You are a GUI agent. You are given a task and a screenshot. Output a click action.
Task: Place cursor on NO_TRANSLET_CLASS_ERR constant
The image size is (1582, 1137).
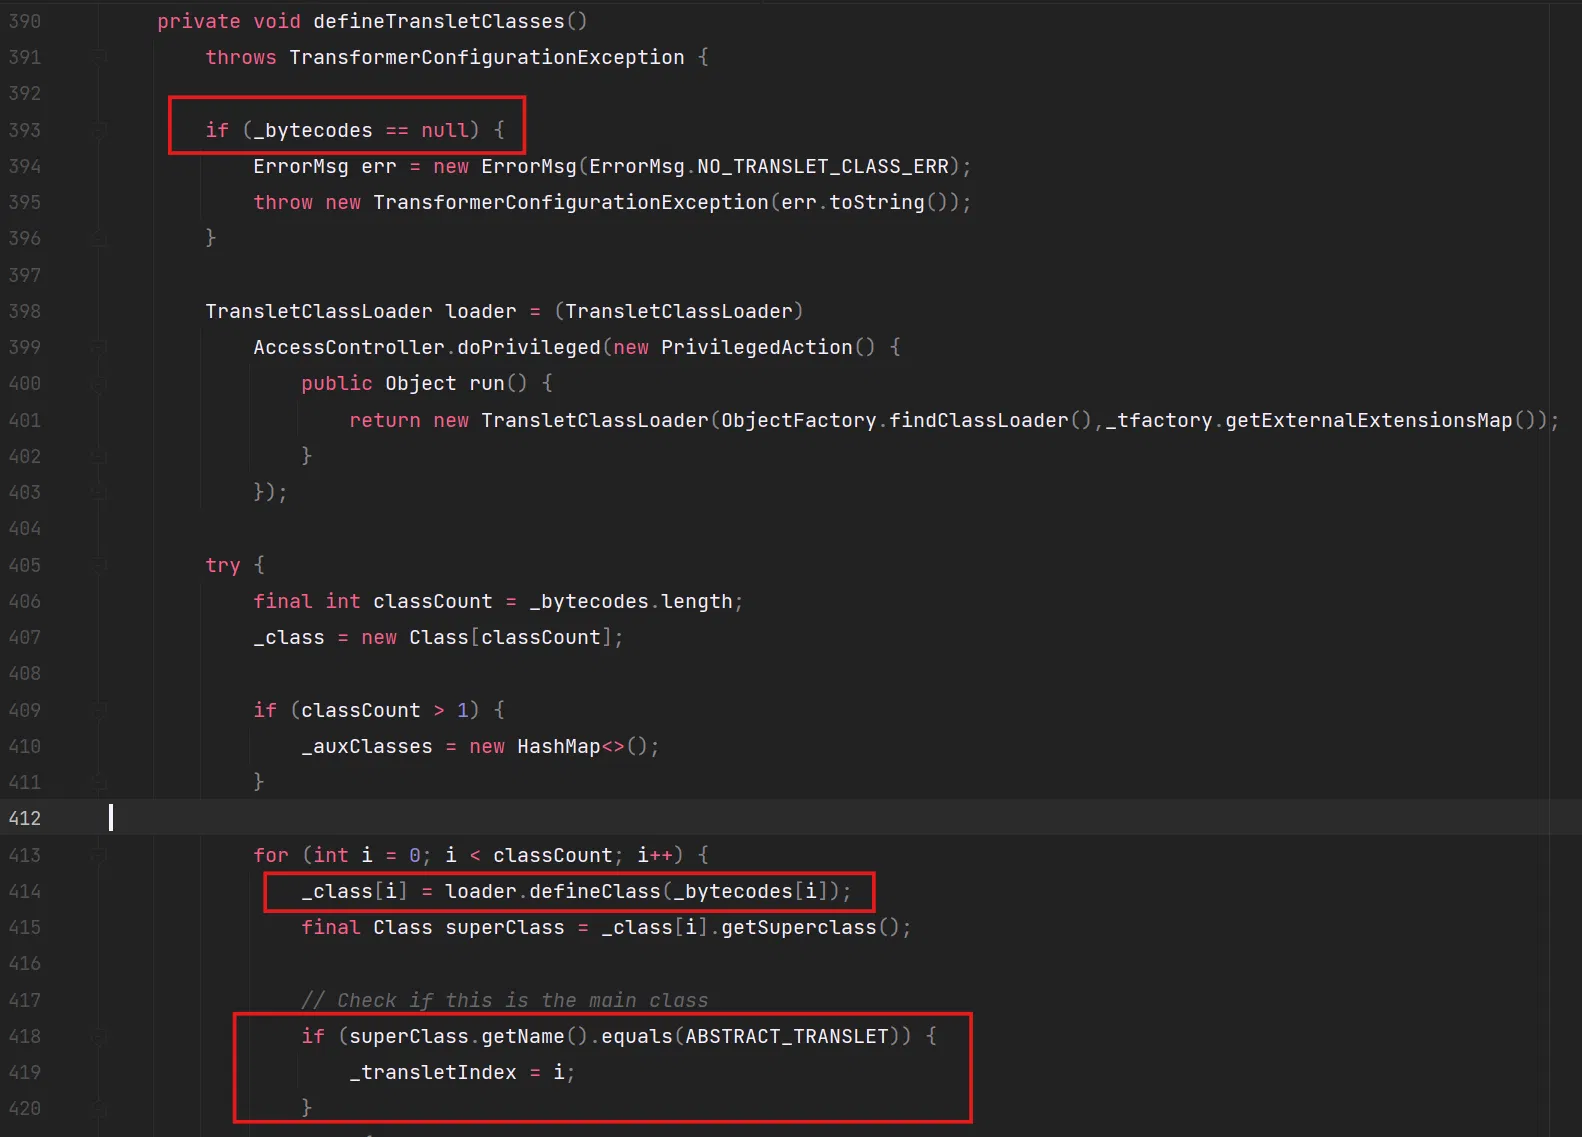pos(822,166)
